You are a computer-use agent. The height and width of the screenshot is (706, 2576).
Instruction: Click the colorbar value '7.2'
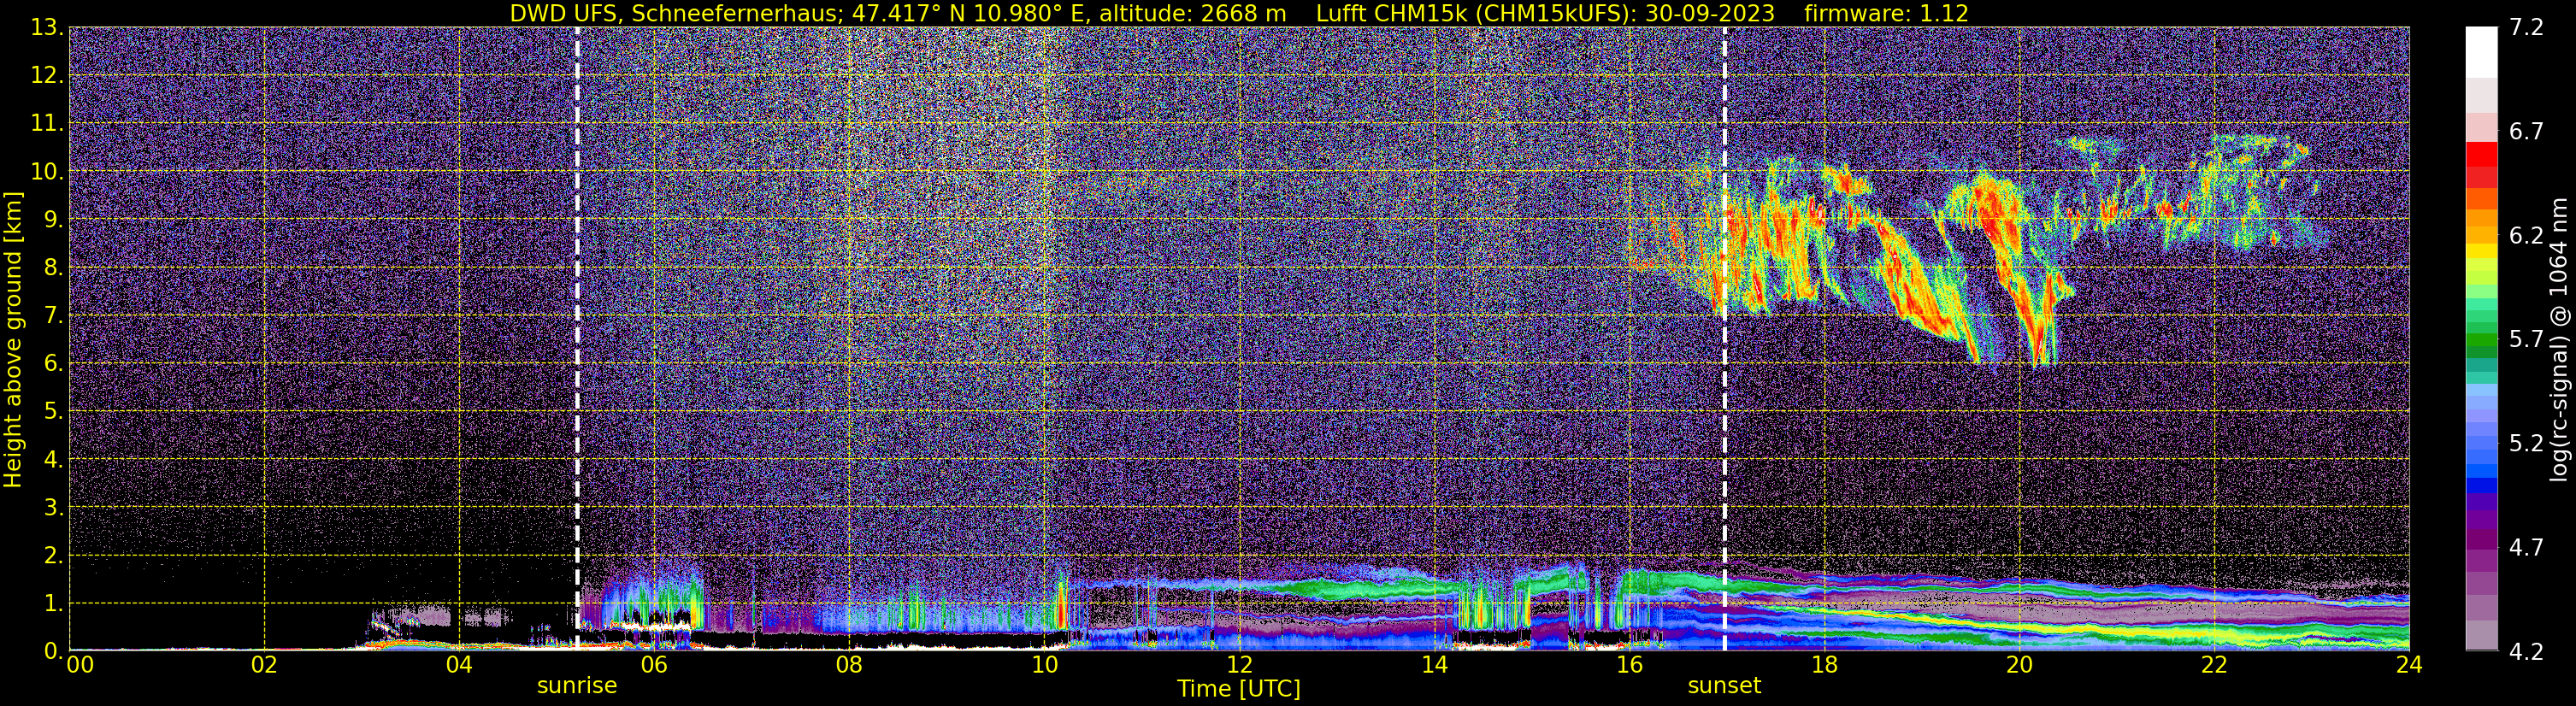click(2526, 27)
